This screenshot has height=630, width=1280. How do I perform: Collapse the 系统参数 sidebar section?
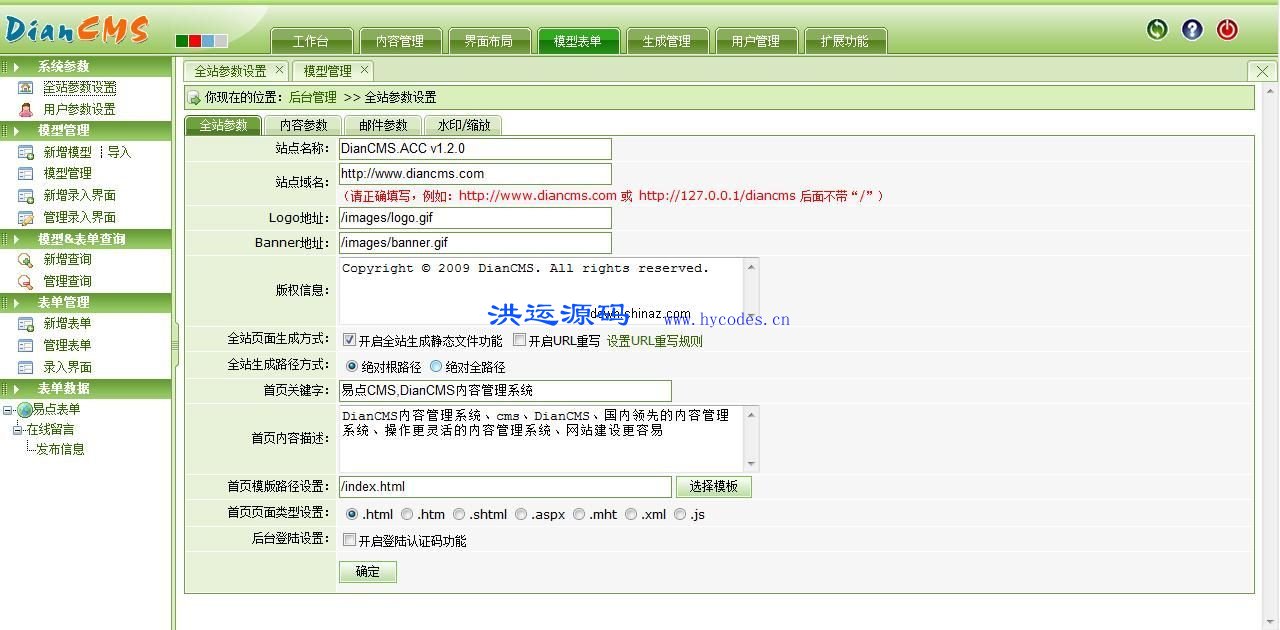[x=86, y=67]
